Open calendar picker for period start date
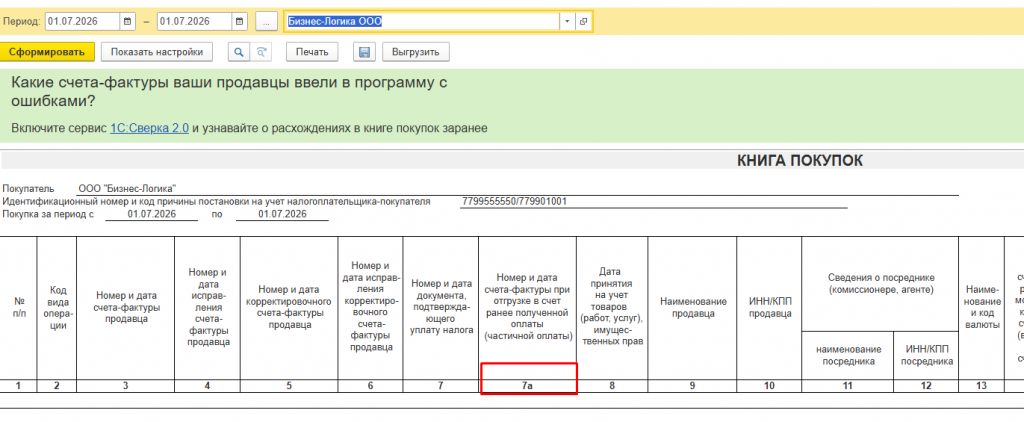Screen dimensions: 1024x422 [127, 22]
